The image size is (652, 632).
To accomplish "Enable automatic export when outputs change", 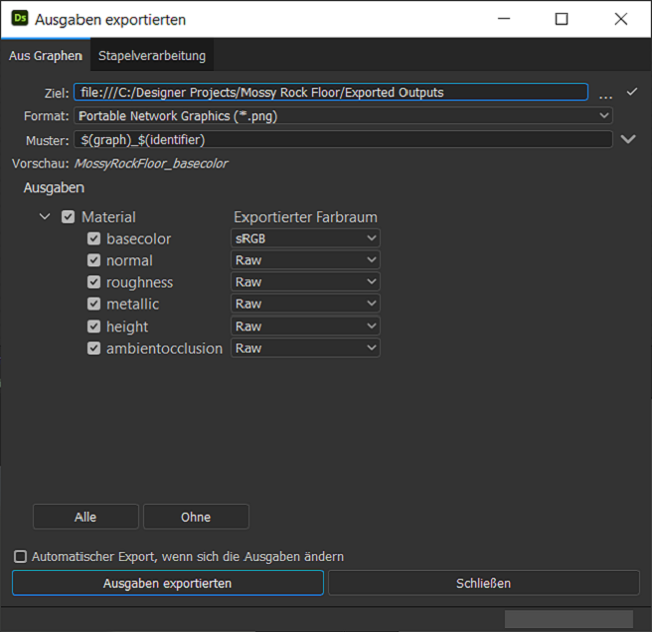I will (x=20, y=557).
